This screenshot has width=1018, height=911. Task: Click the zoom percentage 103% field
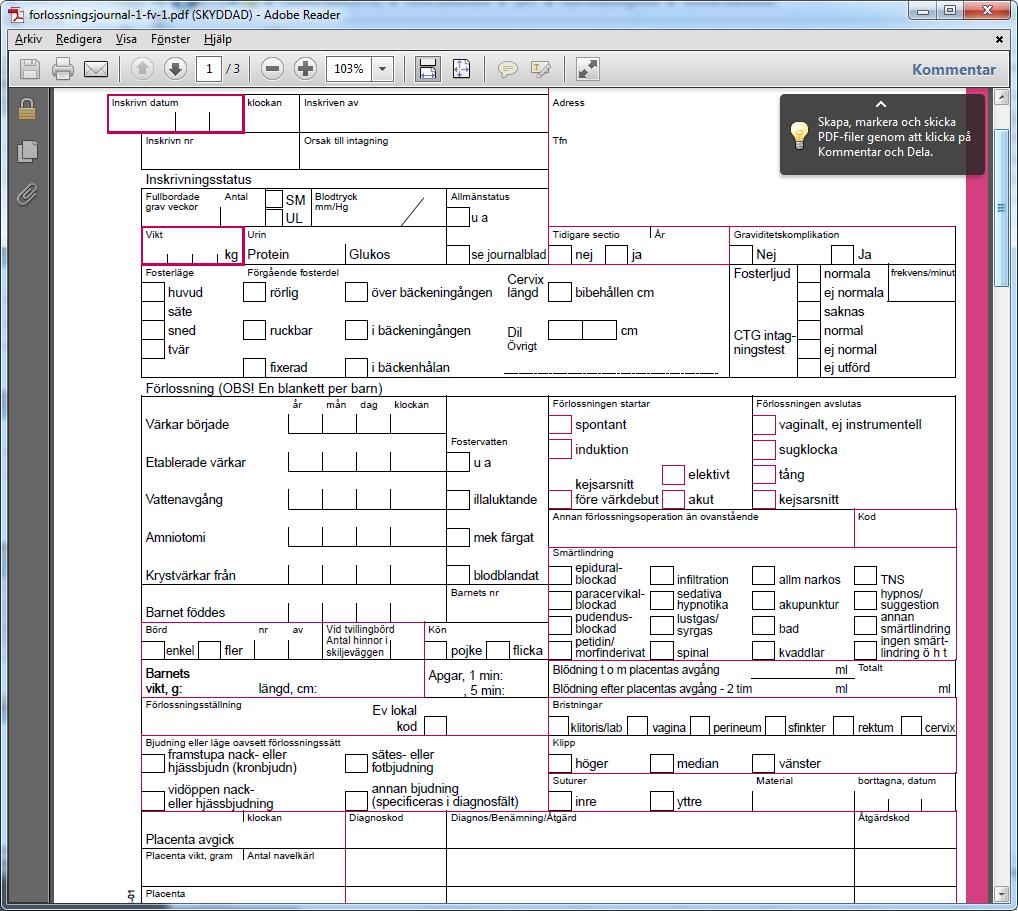(349, 69)
